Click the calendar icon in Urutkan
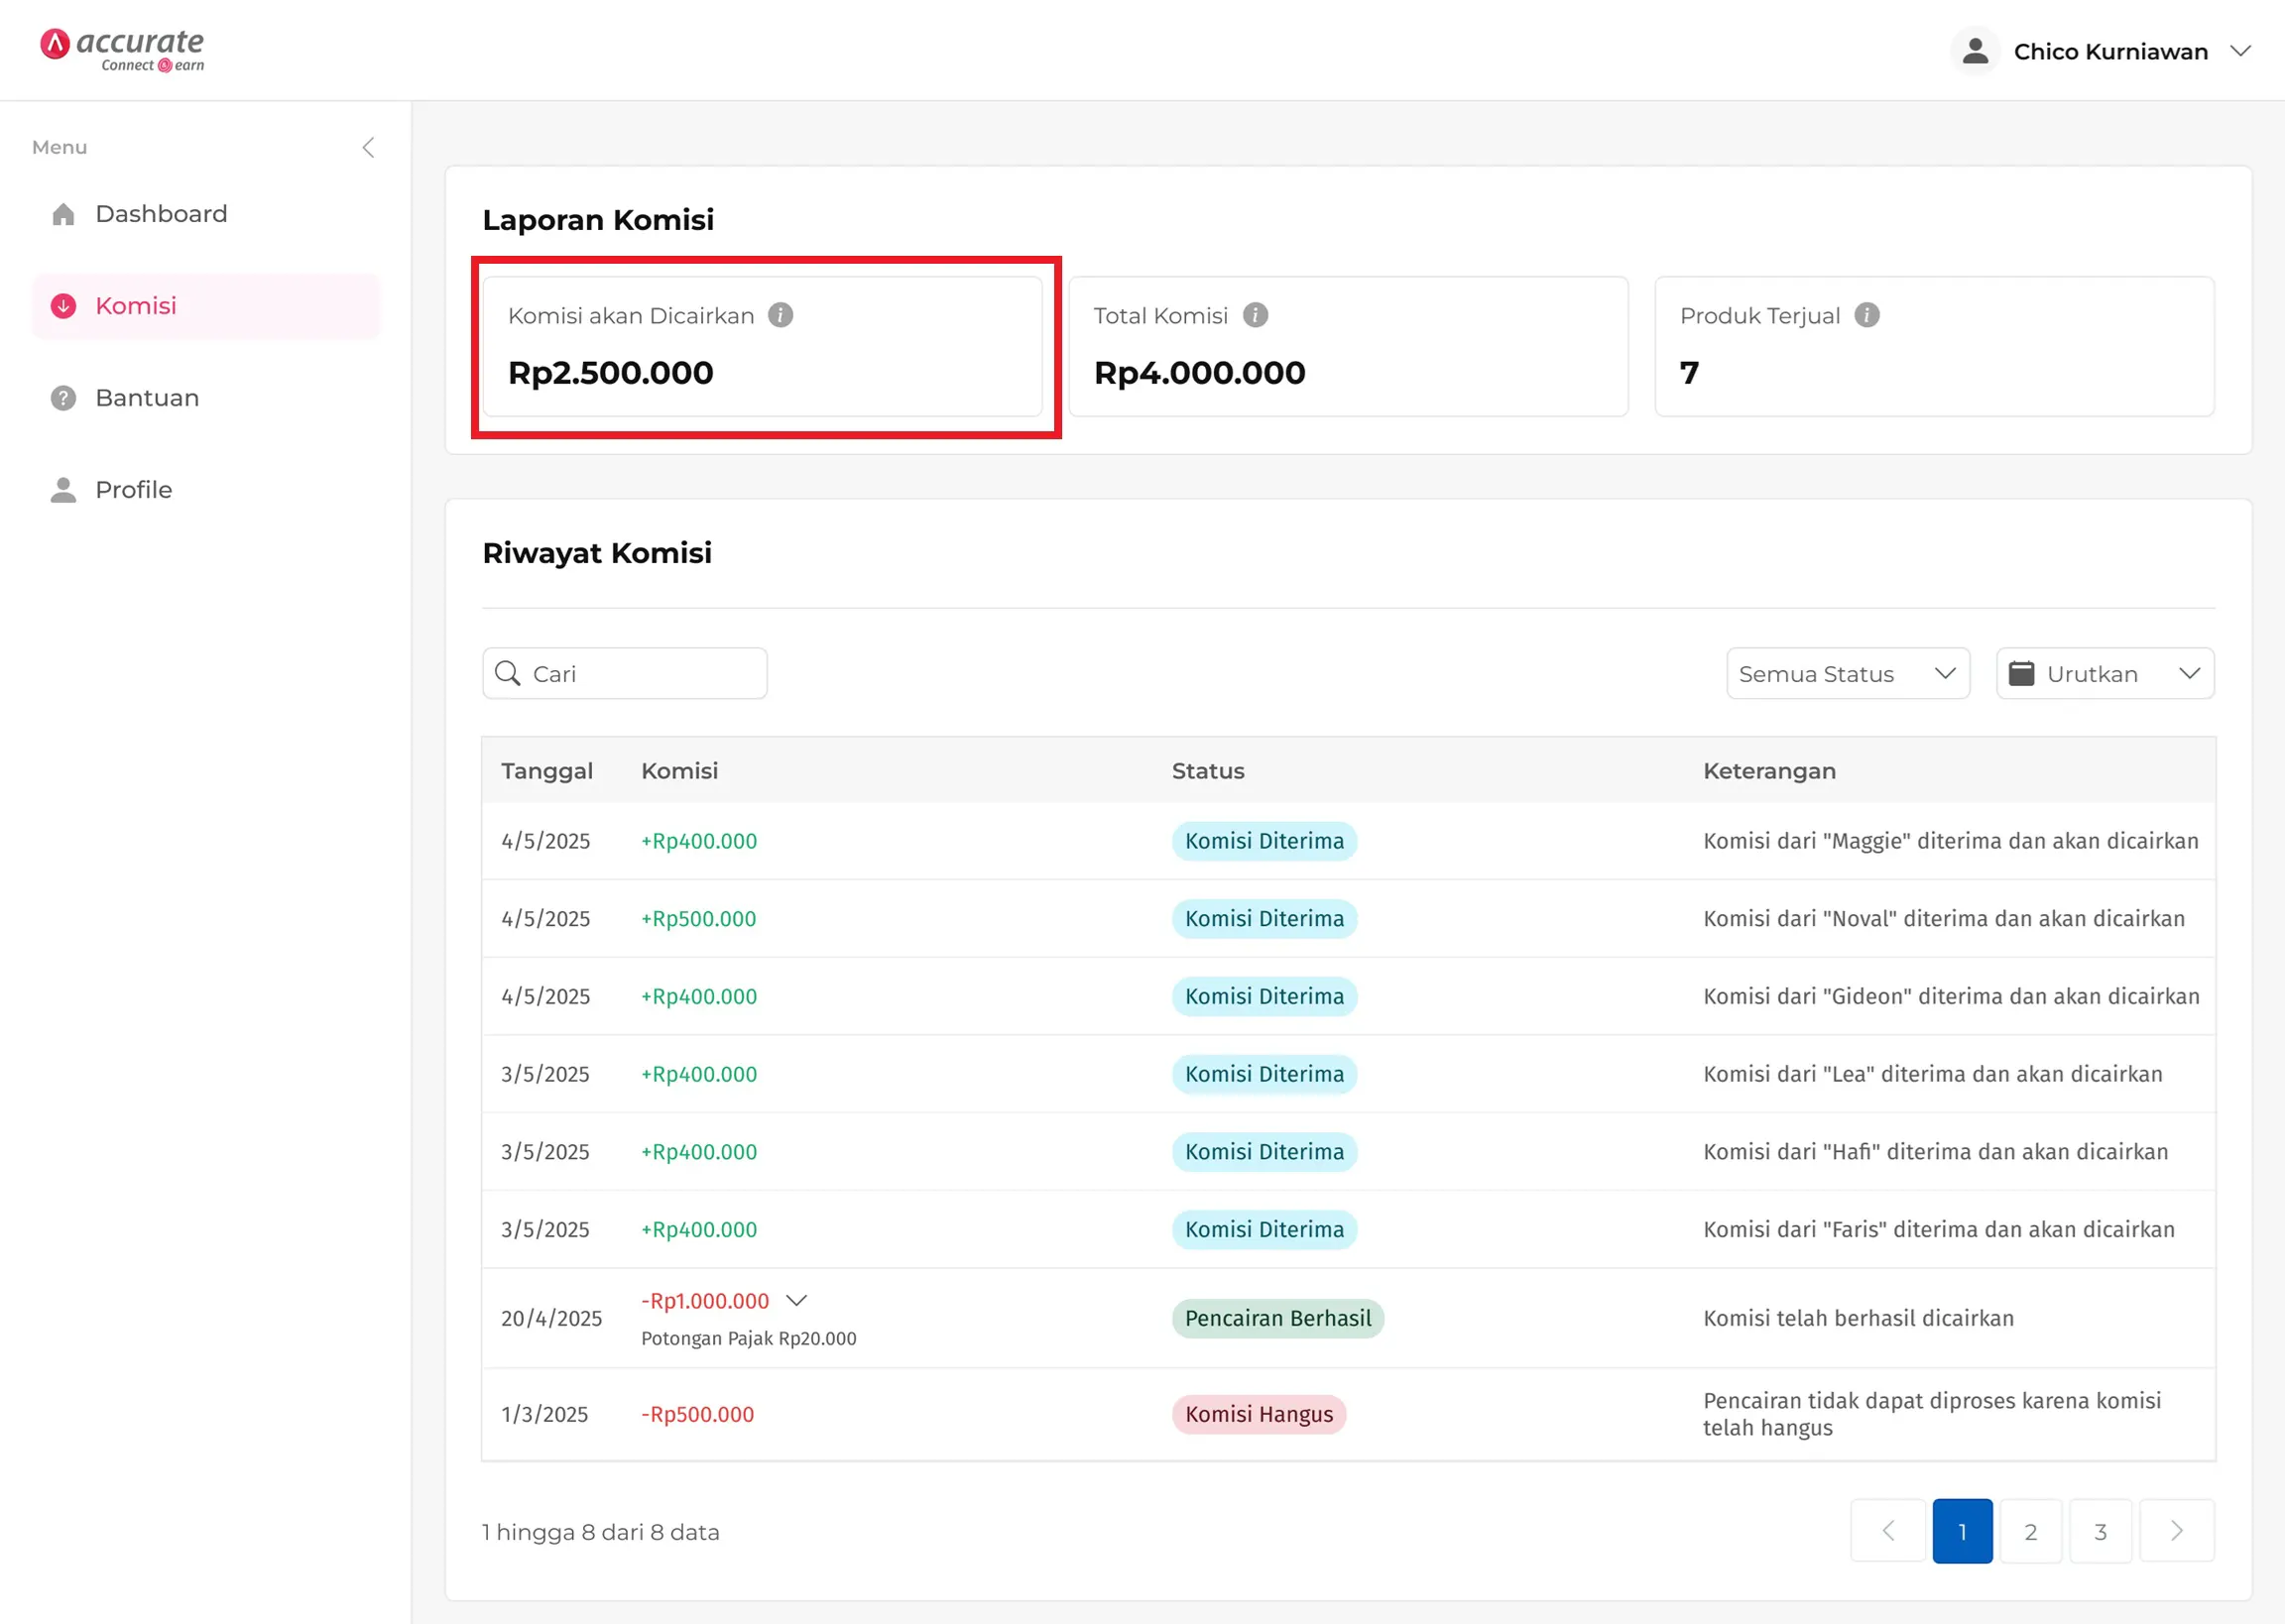The image size is (2285, 1624). coord(2021,673)
